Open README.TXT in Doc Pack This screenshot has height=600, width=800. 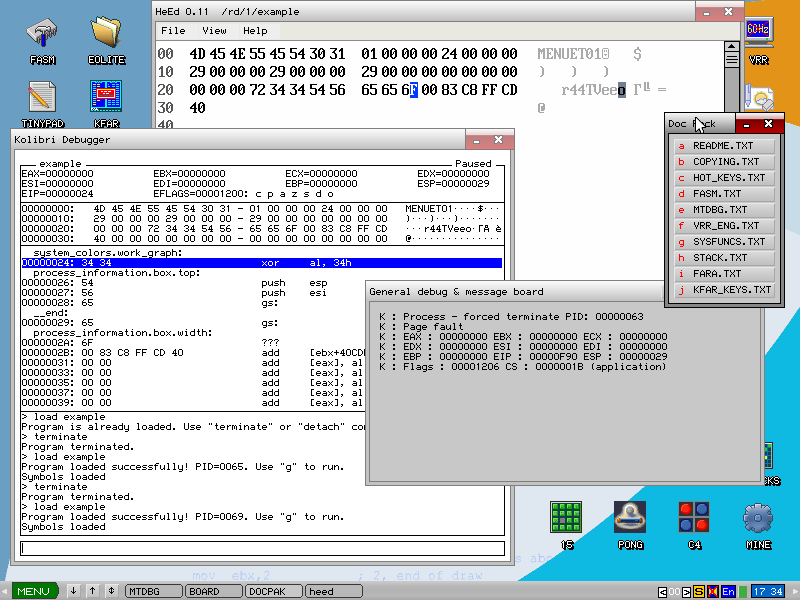pos(724,146)
